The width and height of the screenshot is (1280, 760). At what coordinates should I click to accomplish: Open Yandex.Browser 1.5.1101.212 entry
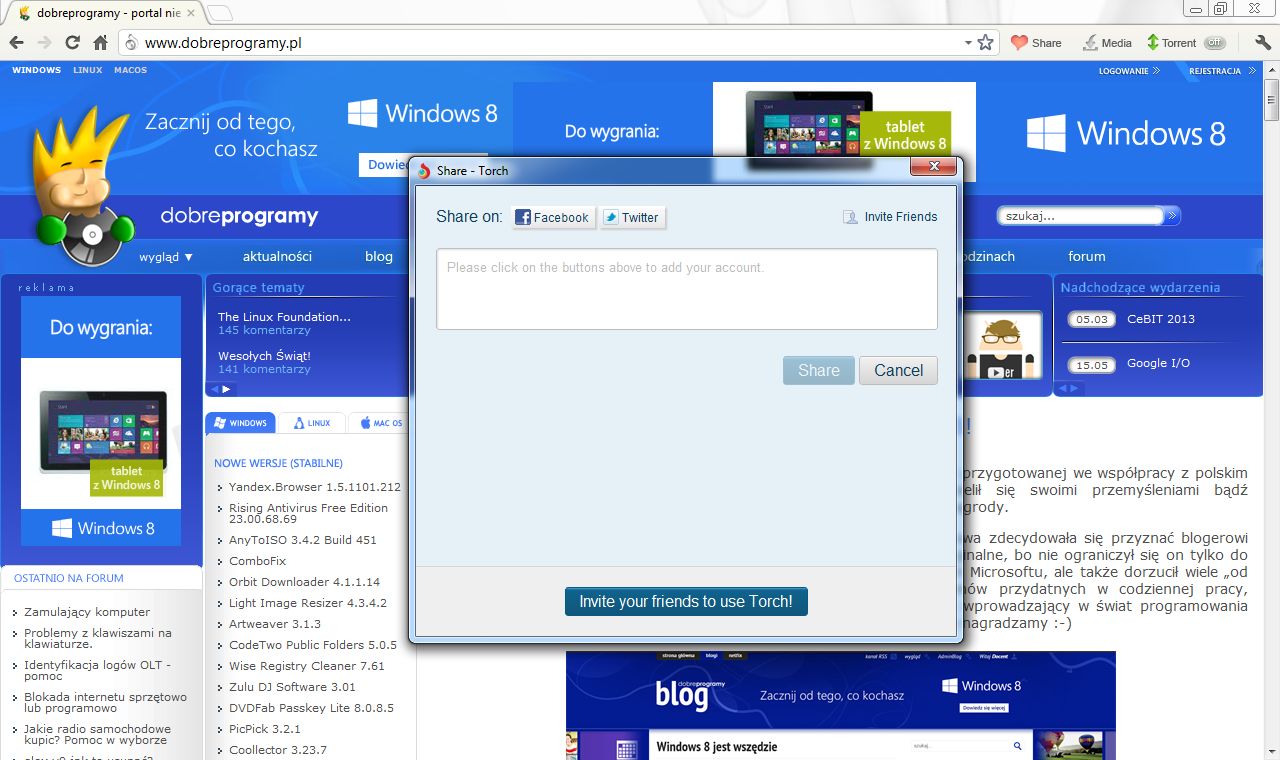315,487
